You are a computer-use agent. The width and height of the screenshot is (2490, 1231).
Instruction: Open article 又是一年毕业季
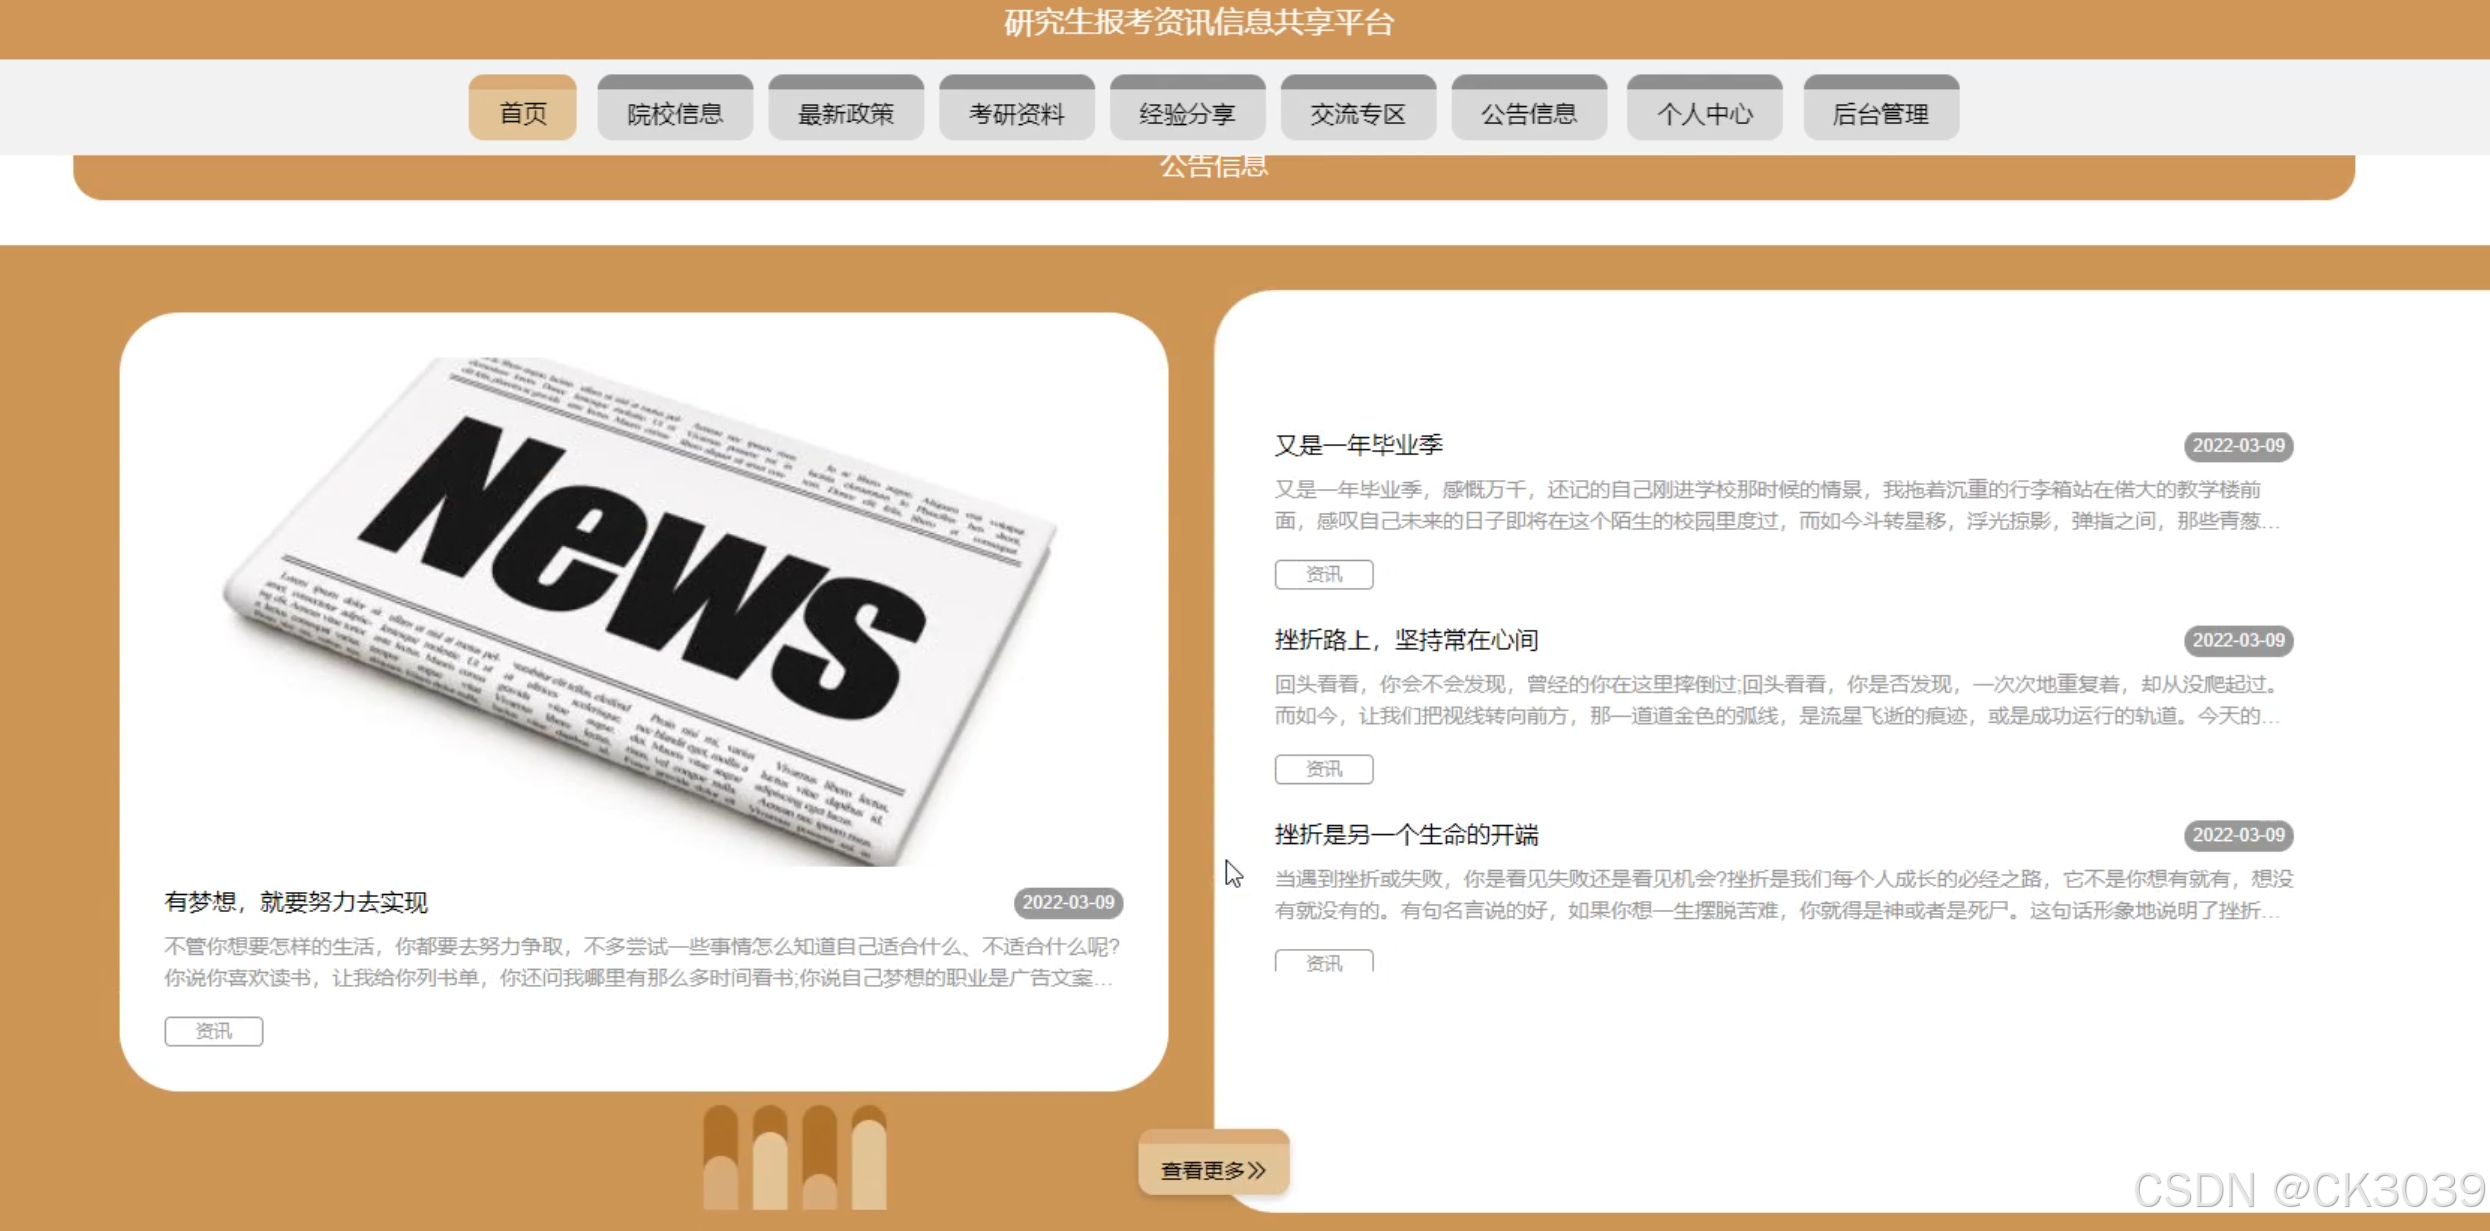coord(1358,445)
